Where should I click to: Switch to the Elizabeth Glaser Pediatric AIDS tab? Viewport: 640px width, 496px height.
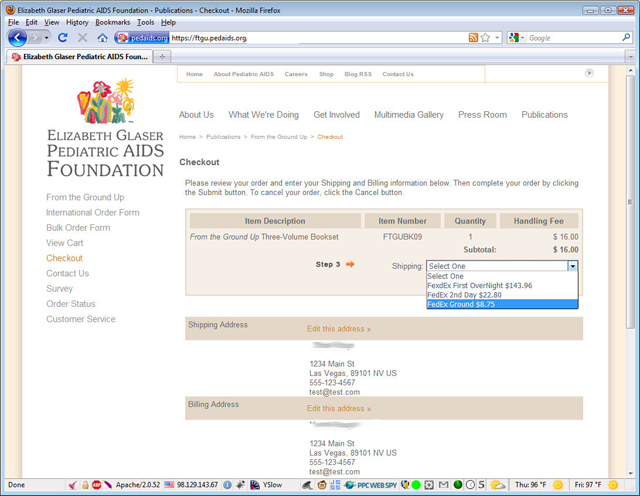pyautogui.click(x=80, y=57)
